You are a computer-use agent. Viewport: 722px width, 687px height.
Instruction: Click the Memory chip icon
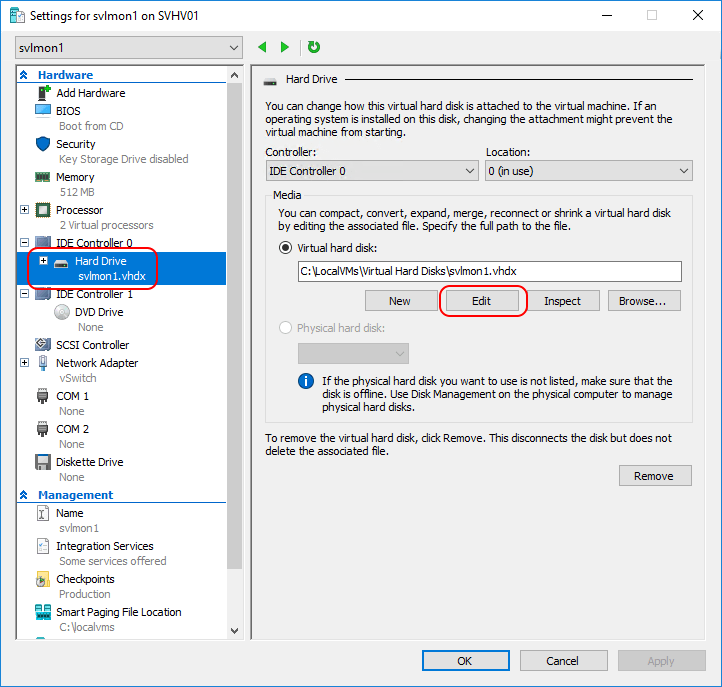(43, 177)
